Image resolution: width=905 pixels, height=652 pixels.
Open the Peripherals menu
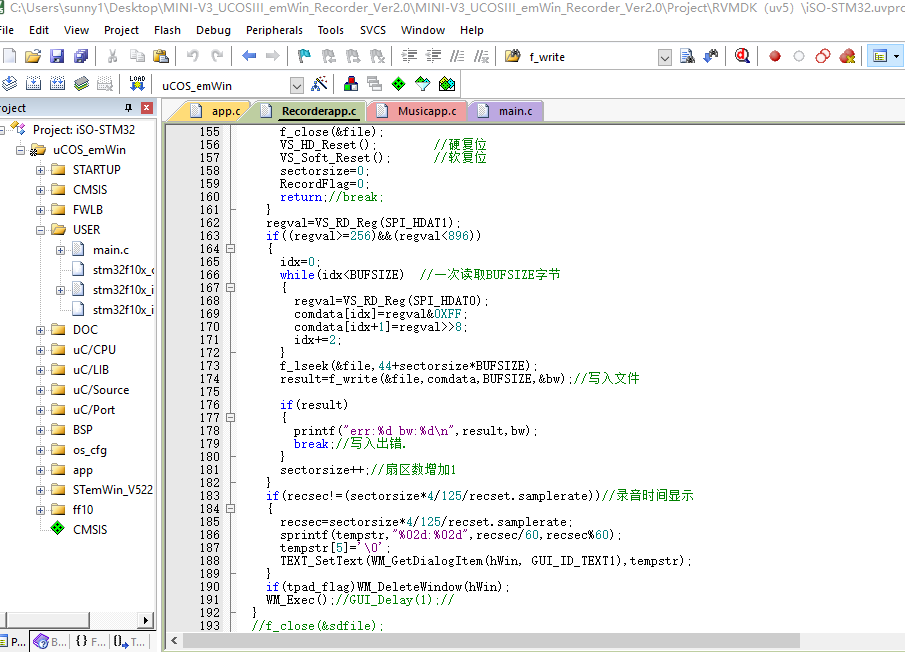tap(274, 30)
